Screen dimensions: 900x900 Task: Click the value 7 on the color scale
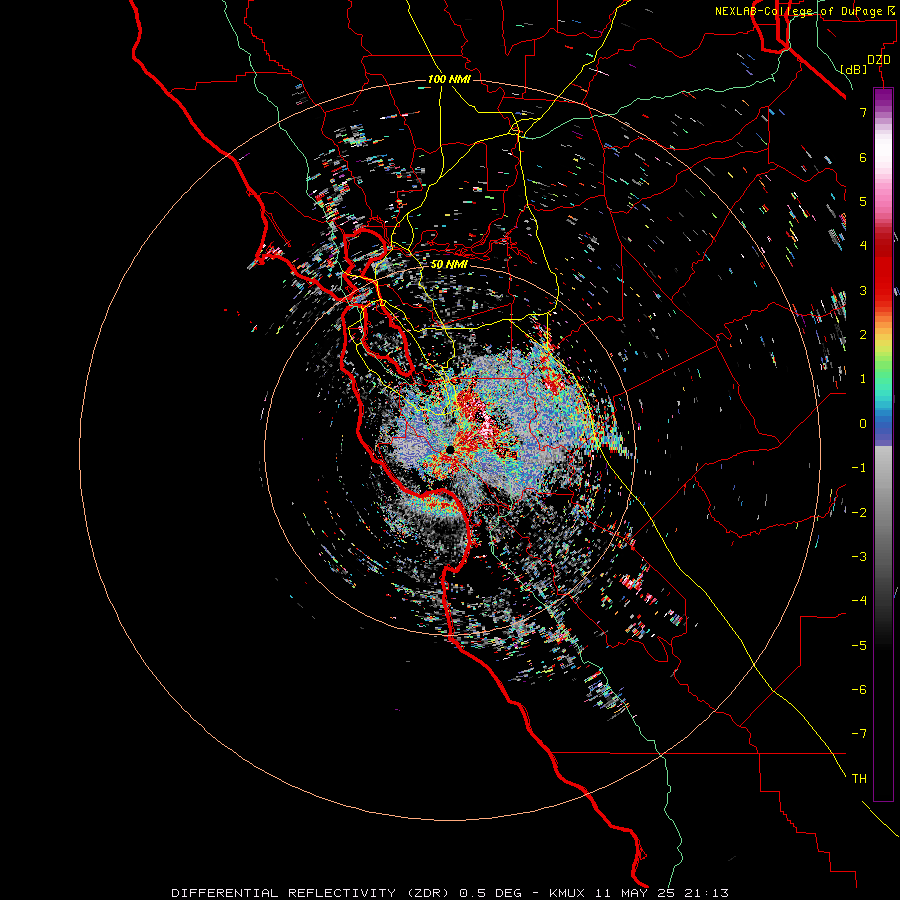(x=863, y=112)
